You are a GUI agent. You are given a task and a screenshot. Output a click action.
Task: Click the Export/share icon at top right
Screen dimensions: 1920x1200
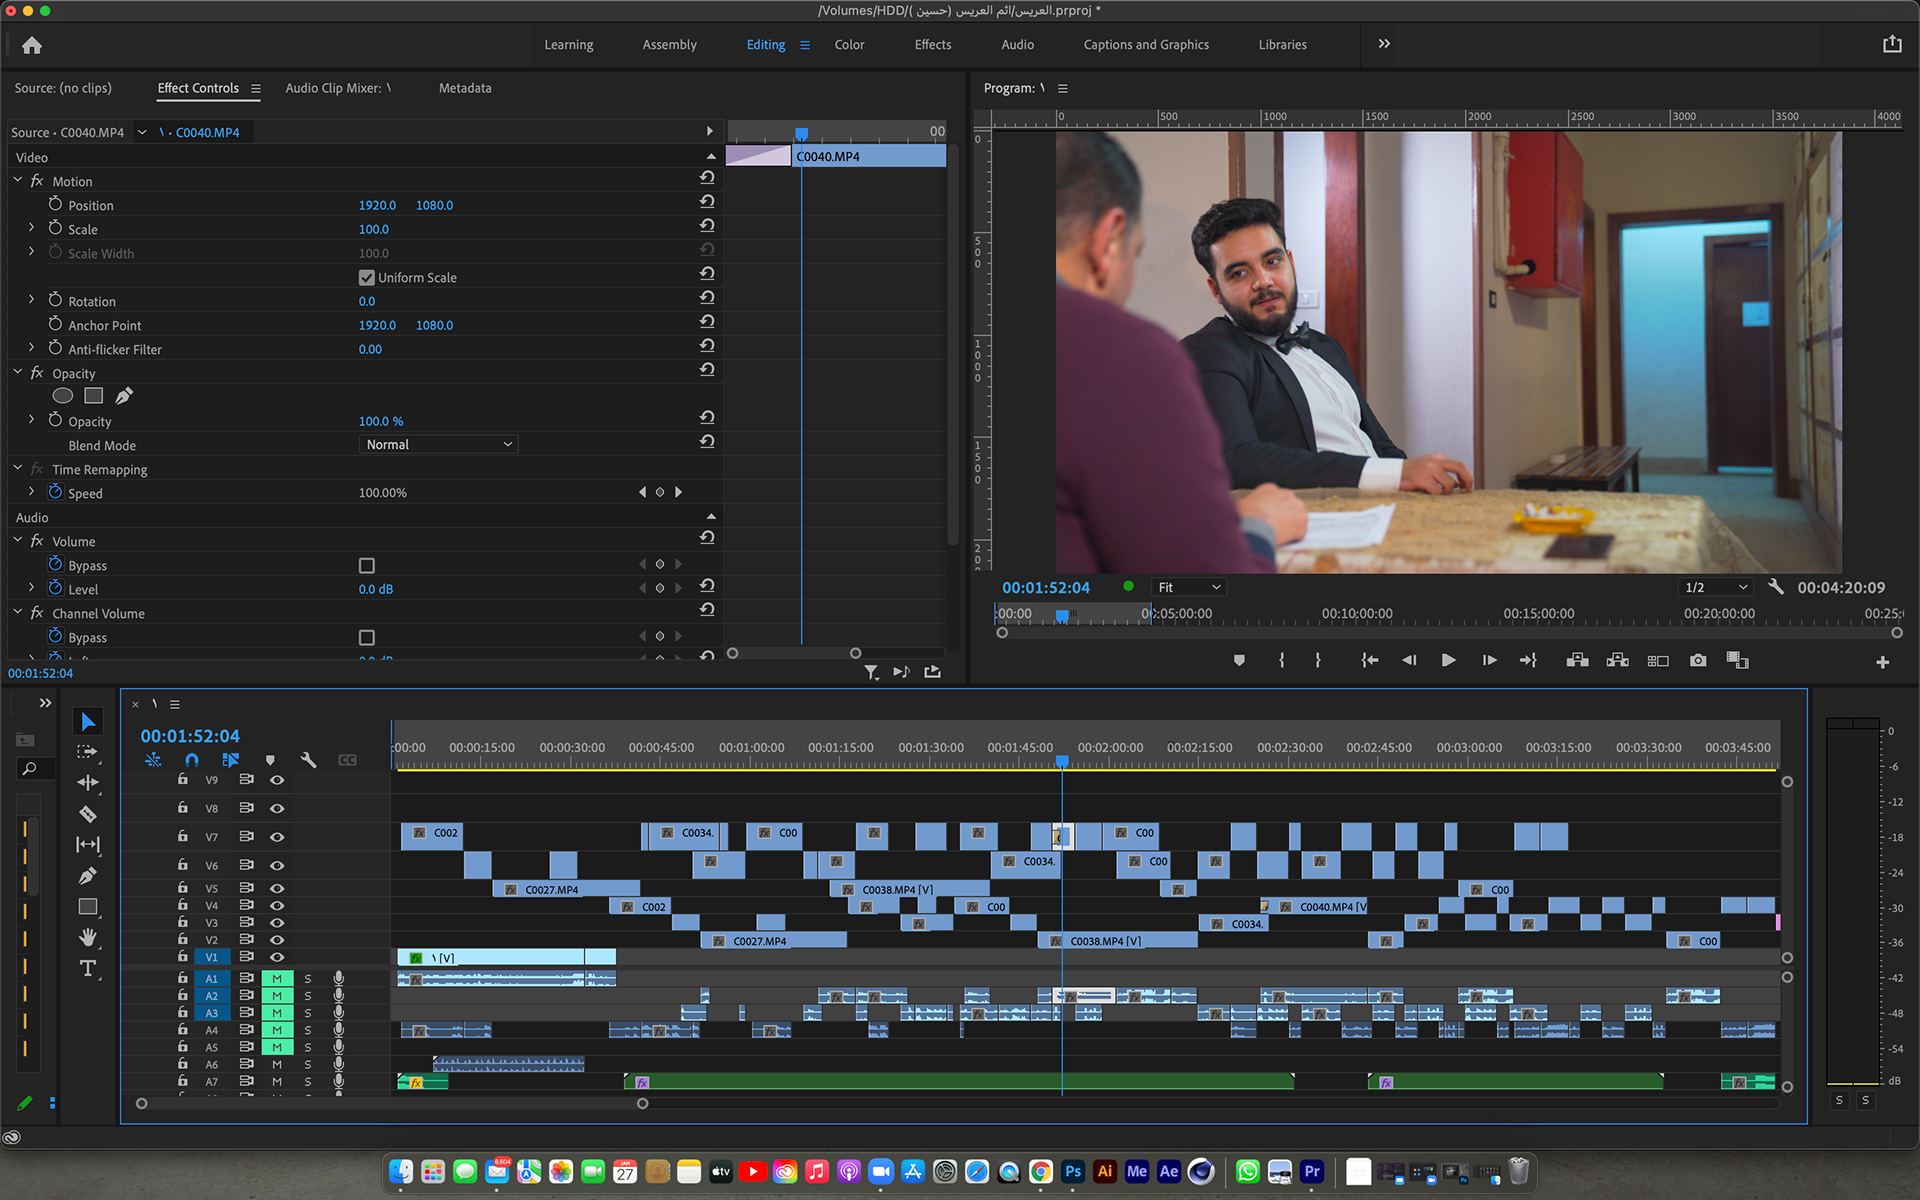[x=1892, y=44]
